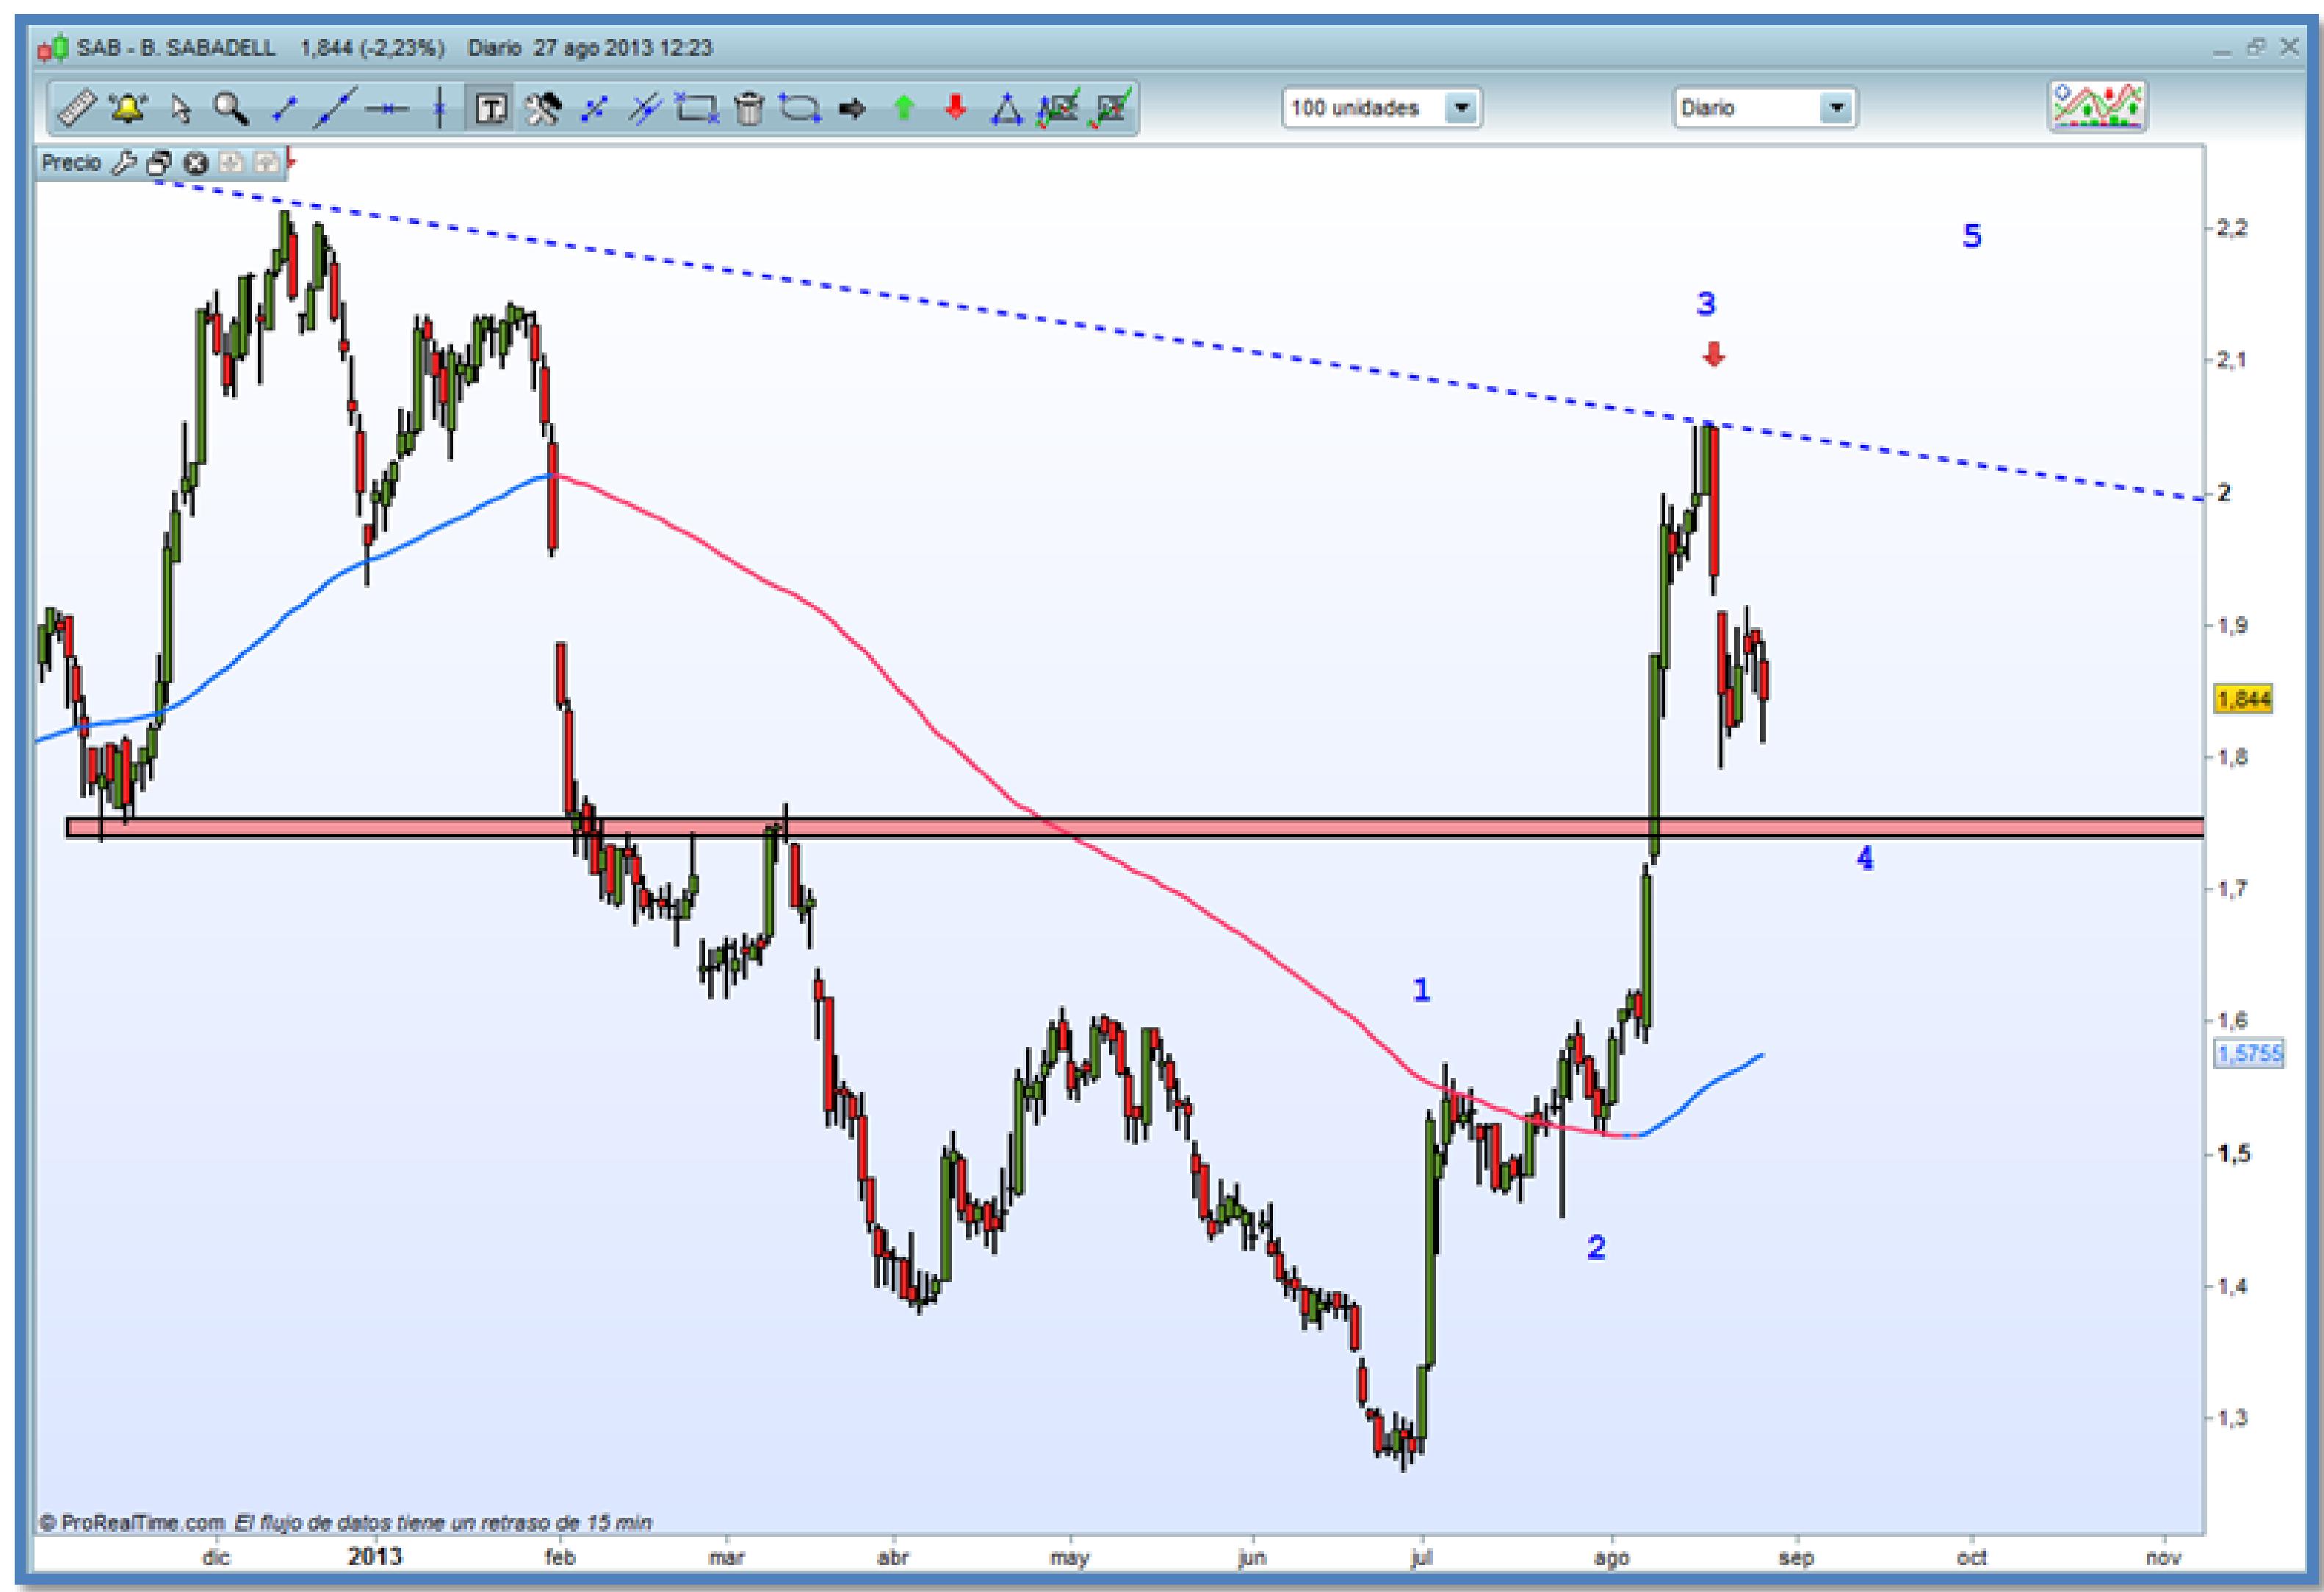Image resolution: width=2324 pixels, height=1592 pixels.
Task: Click the 1,844 current price label
Action: click(x=2244, y=698)
